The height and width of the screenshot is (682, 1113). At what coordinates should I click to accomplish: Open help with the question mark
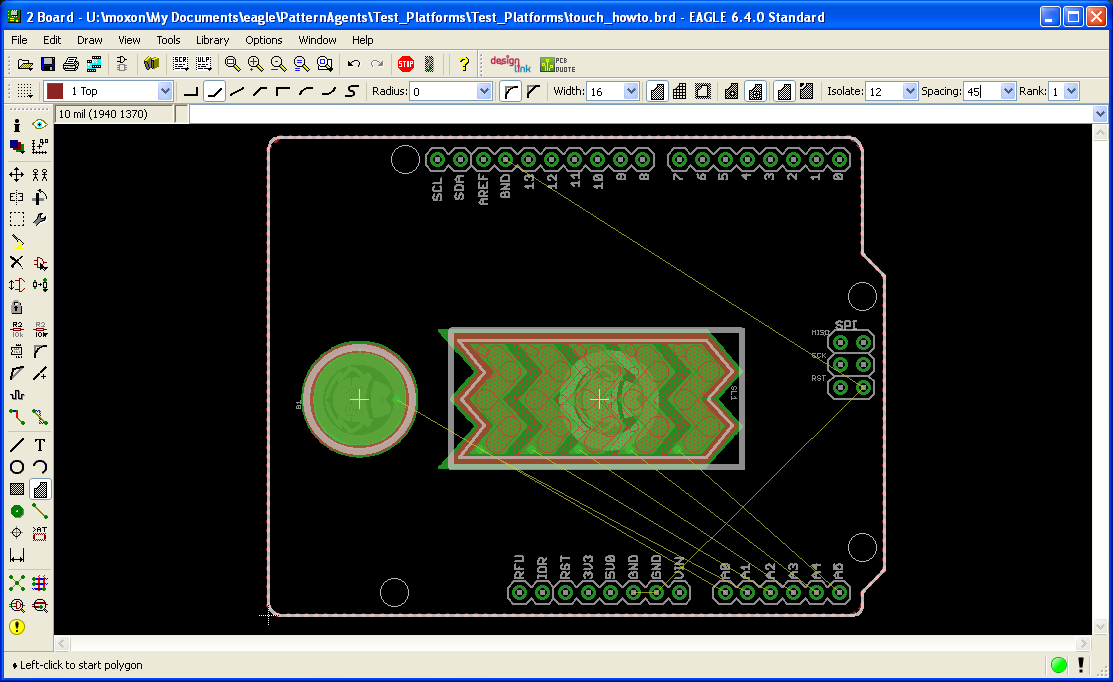click(464, 65)
